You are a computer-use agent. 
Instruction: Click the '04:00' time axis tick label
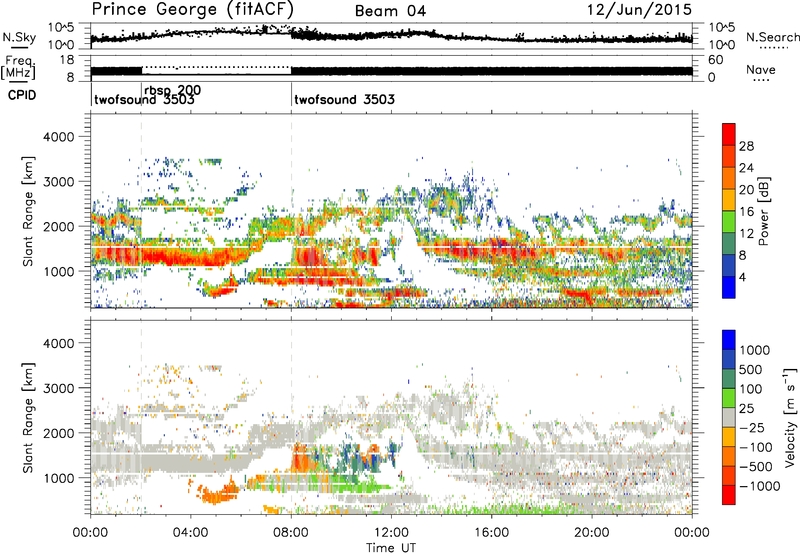pyautogui.click(x=191, y=532)
